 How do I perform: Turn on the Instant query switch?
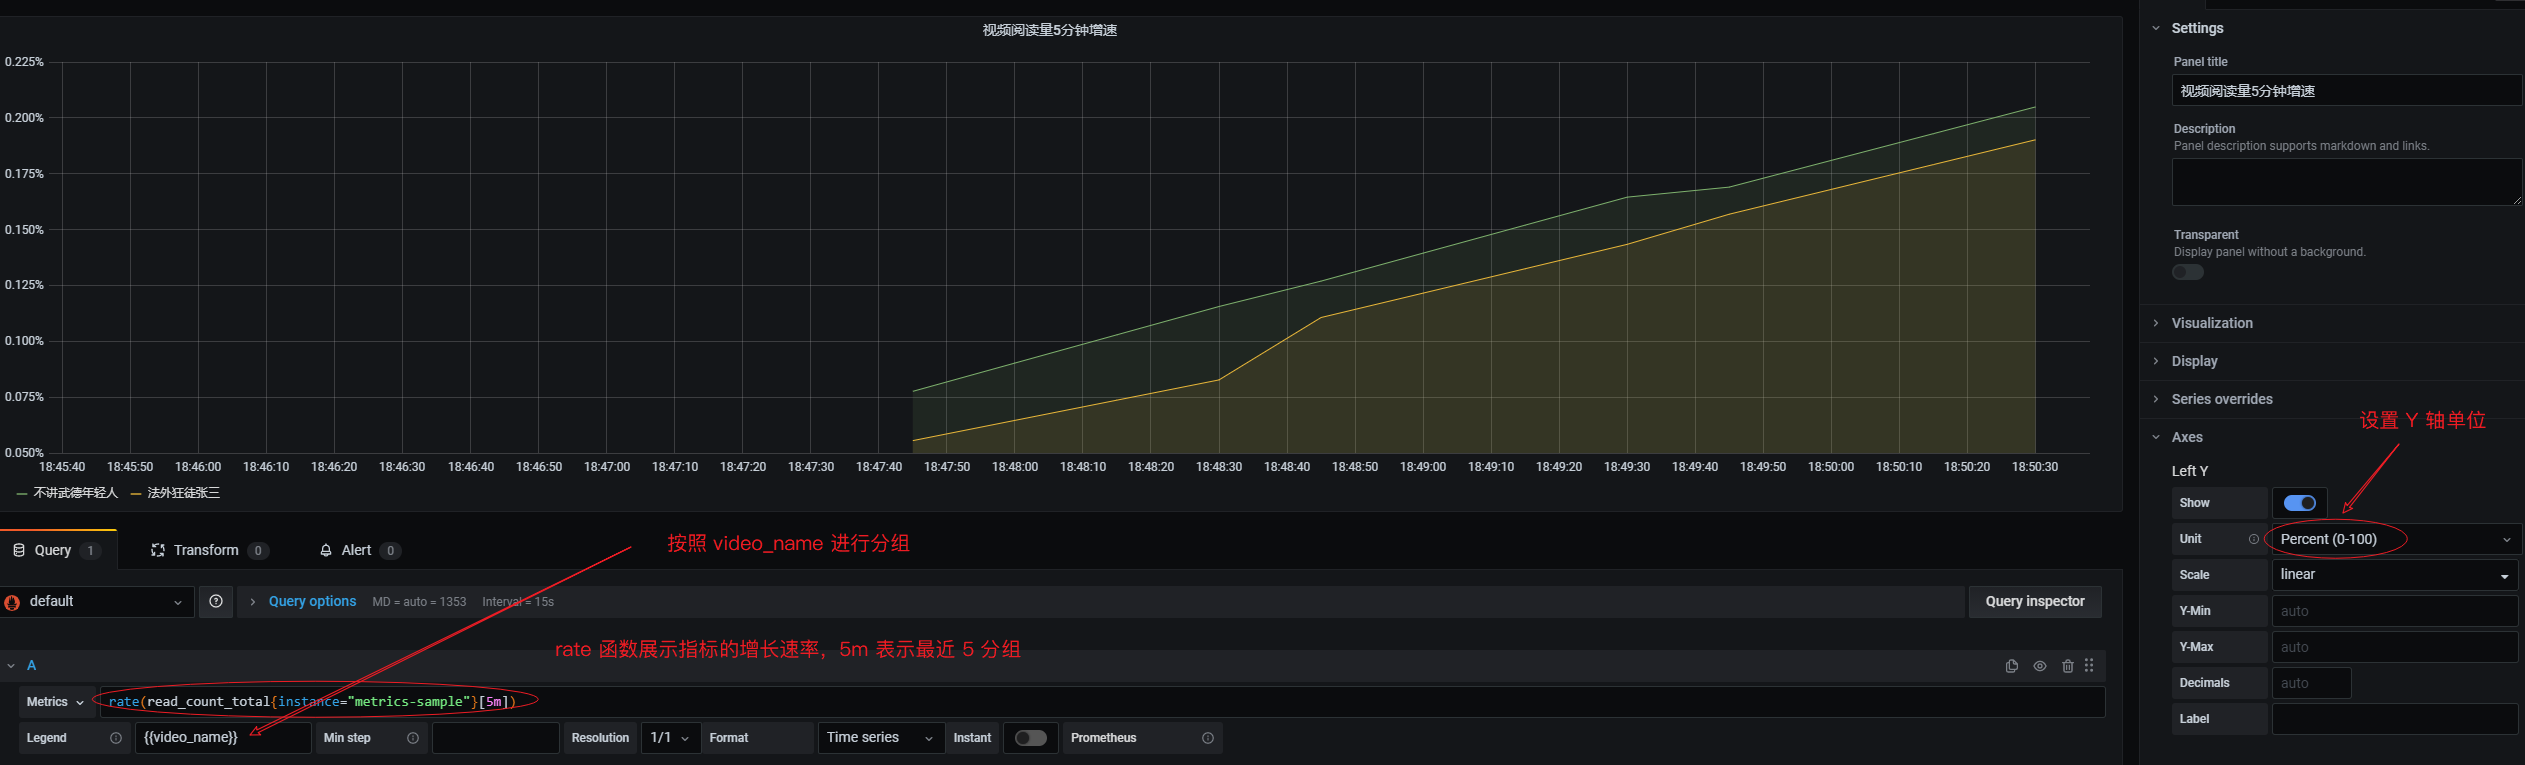(x=1030, y=738)
